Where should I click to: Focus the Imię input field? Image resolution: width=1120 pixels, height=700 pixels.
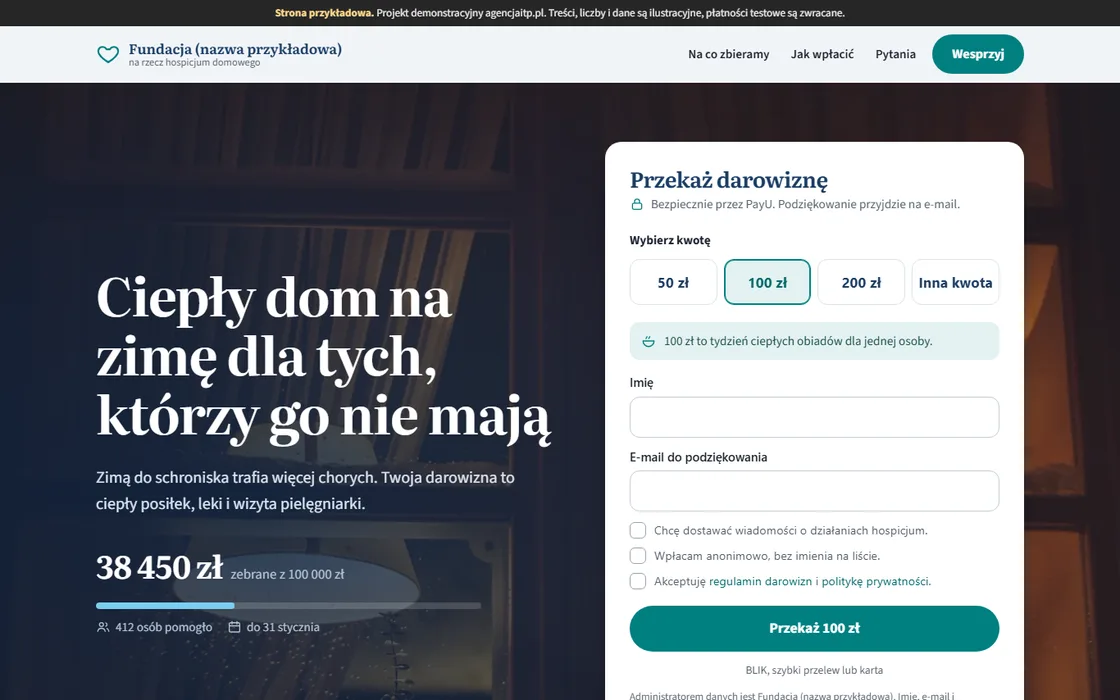814,417
